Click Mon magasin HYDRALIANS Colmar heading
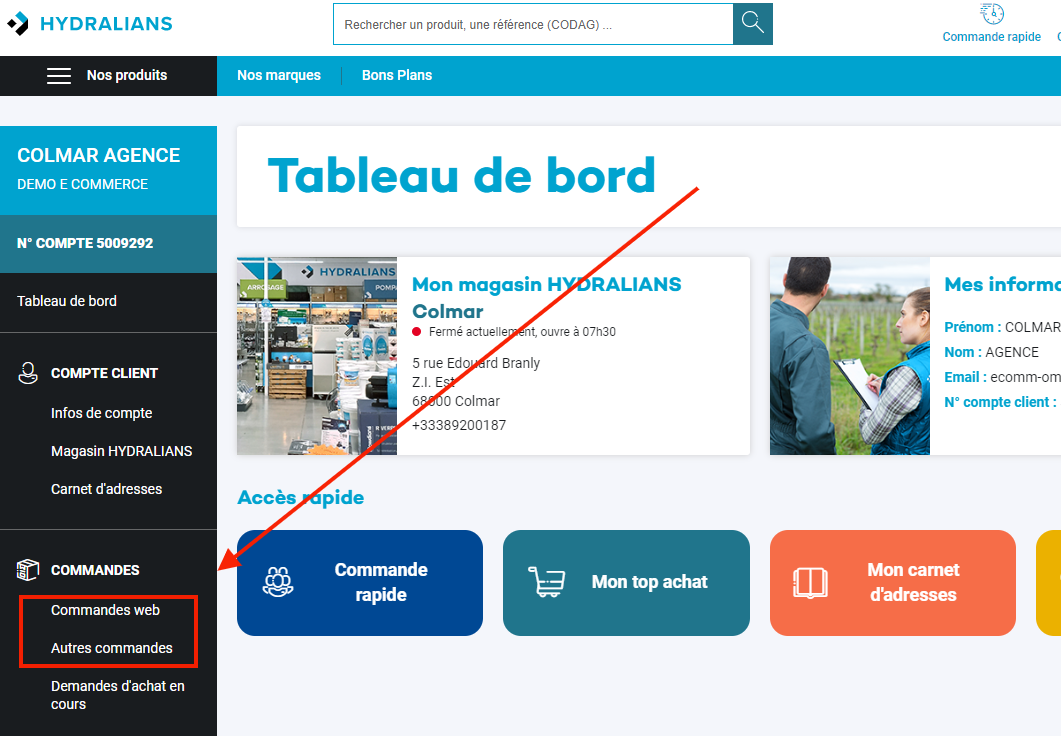Viewport: 1061px width, 736px height. (x=546, y=298)
